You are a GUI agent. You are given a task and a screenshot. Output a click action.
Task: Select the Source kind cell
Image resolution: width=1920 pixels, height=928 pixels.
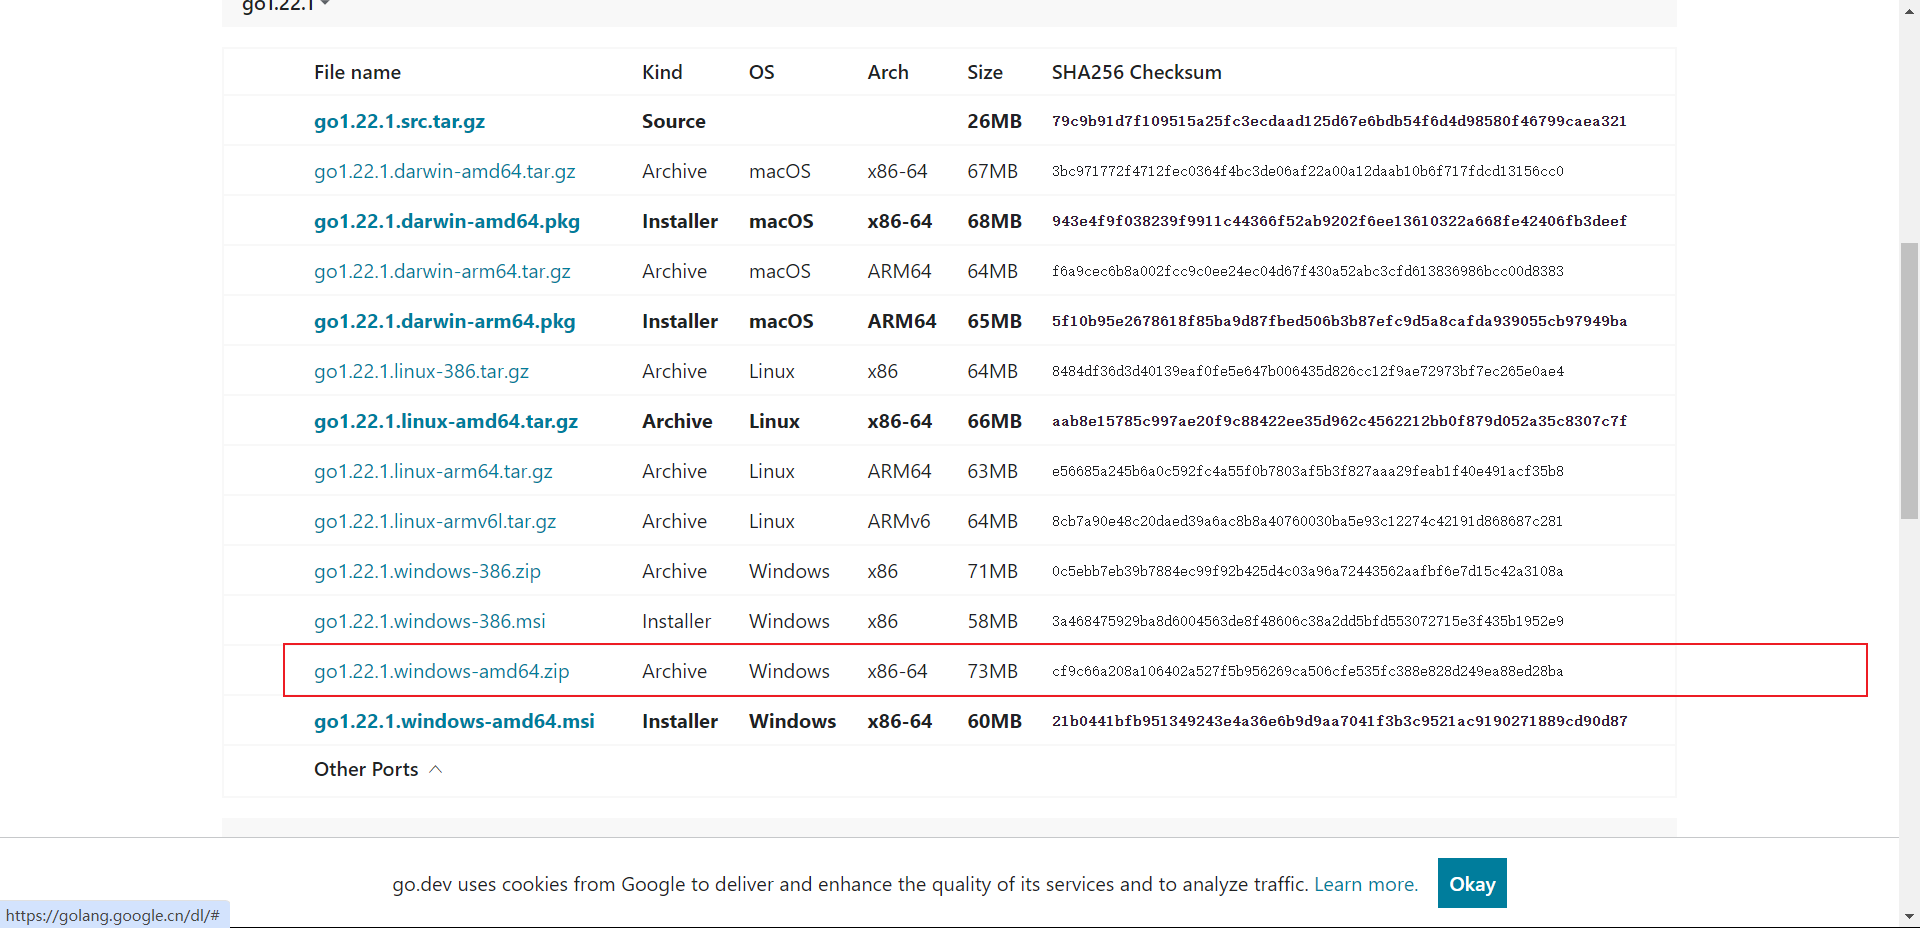[x=674, y=121]
